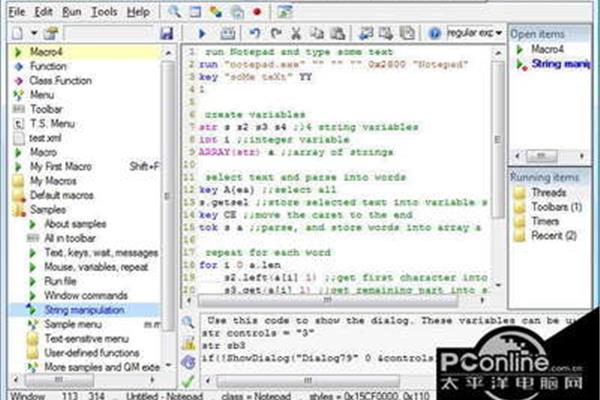Click String manip entry under Open items

pyautogui.click(x=561, y=64)
